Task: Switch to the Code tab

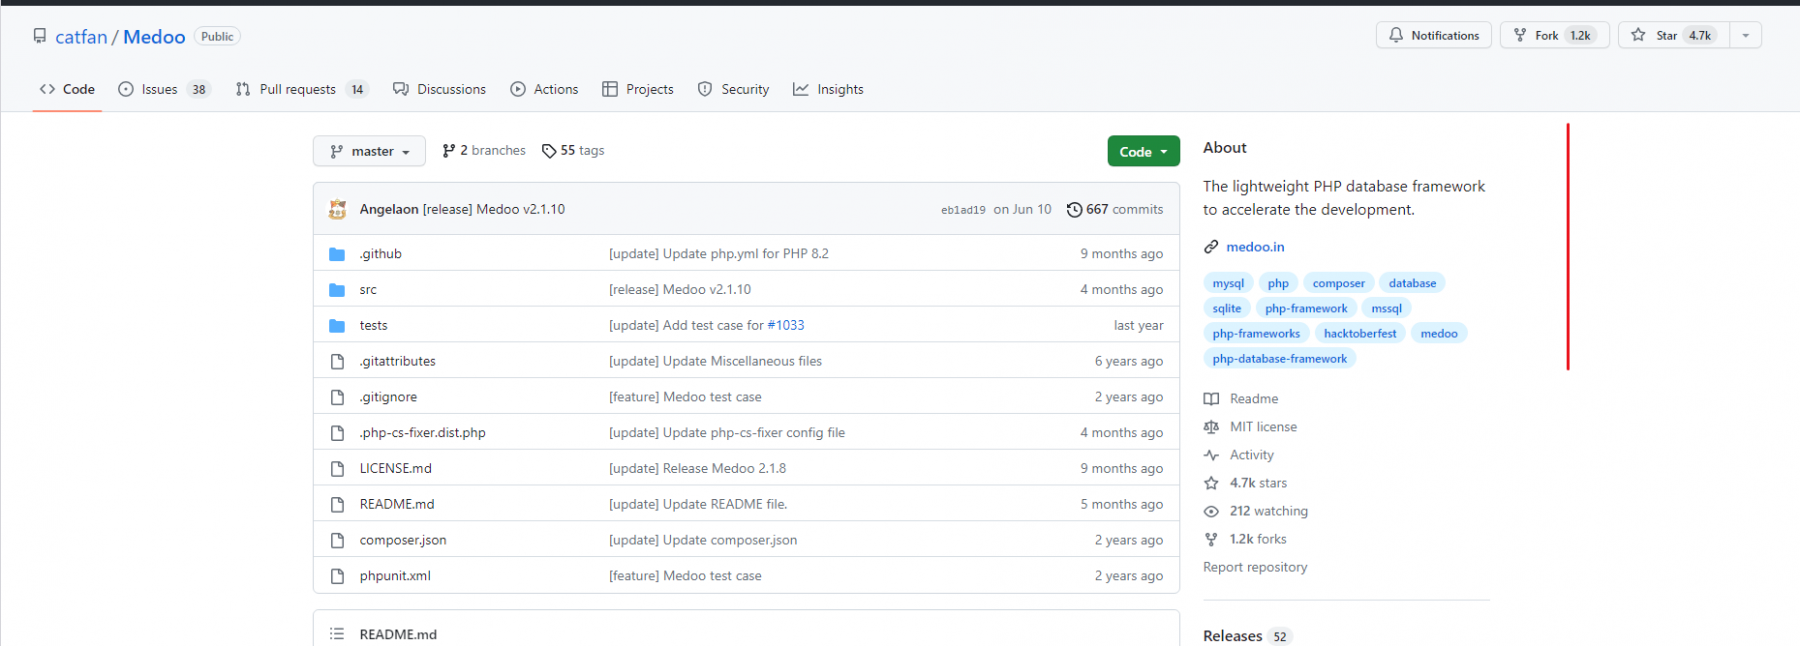Action: coord(67,89)
